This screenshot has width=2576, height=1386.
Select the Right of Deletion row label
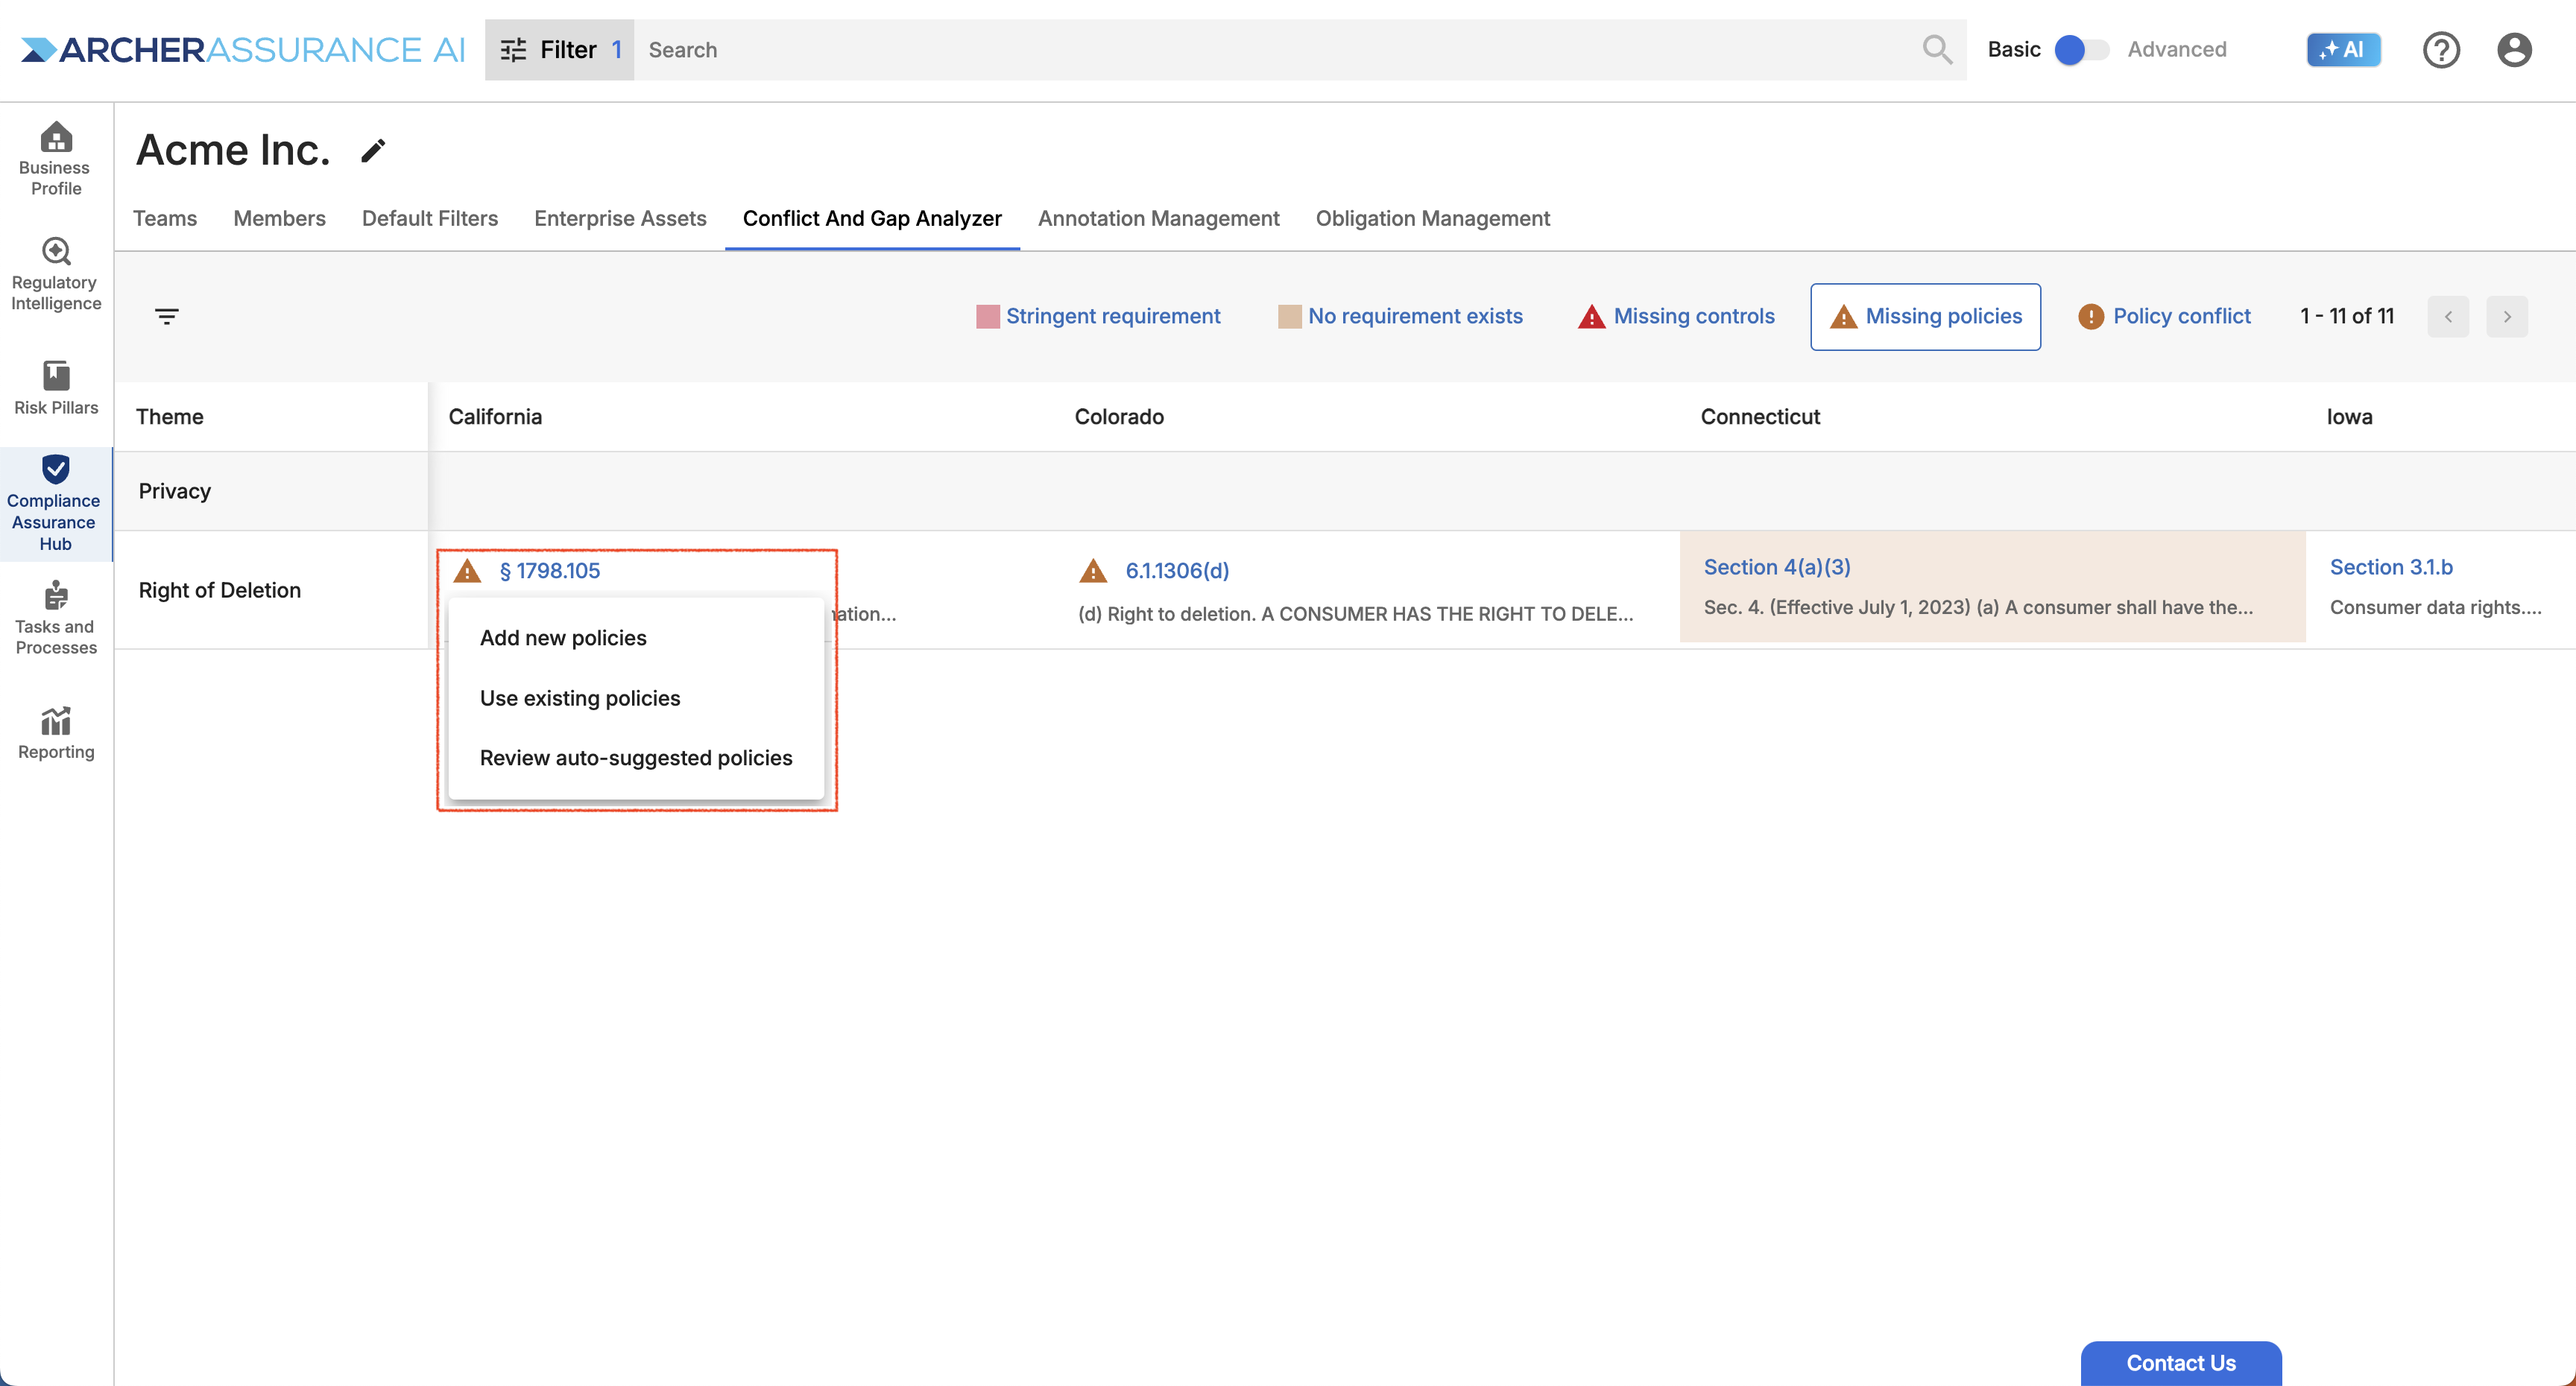pos(220,590)
